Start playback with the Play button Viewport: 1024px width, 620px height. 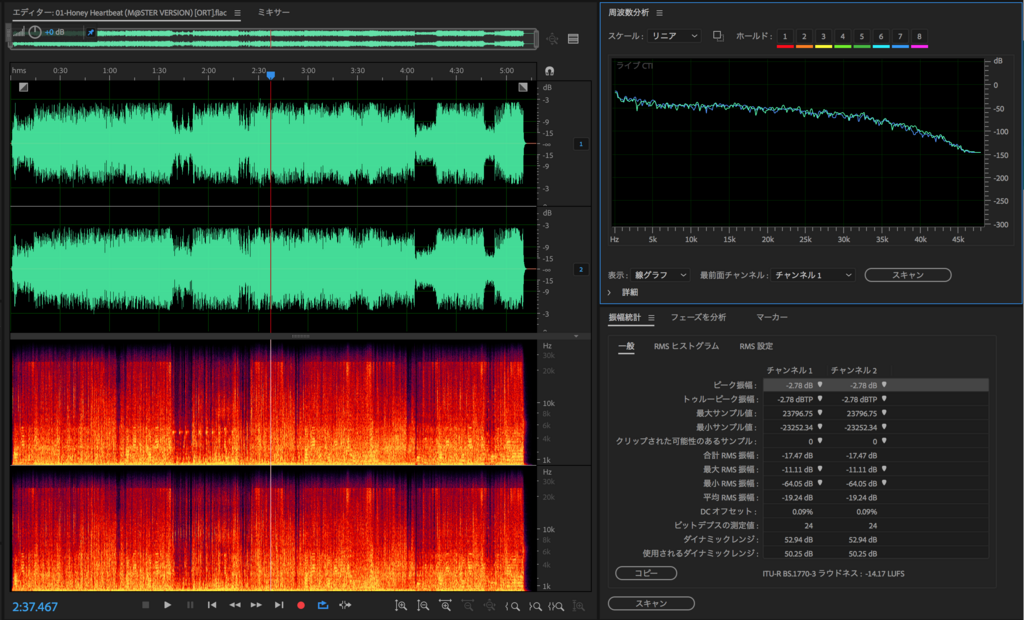(x=168, y=605)
